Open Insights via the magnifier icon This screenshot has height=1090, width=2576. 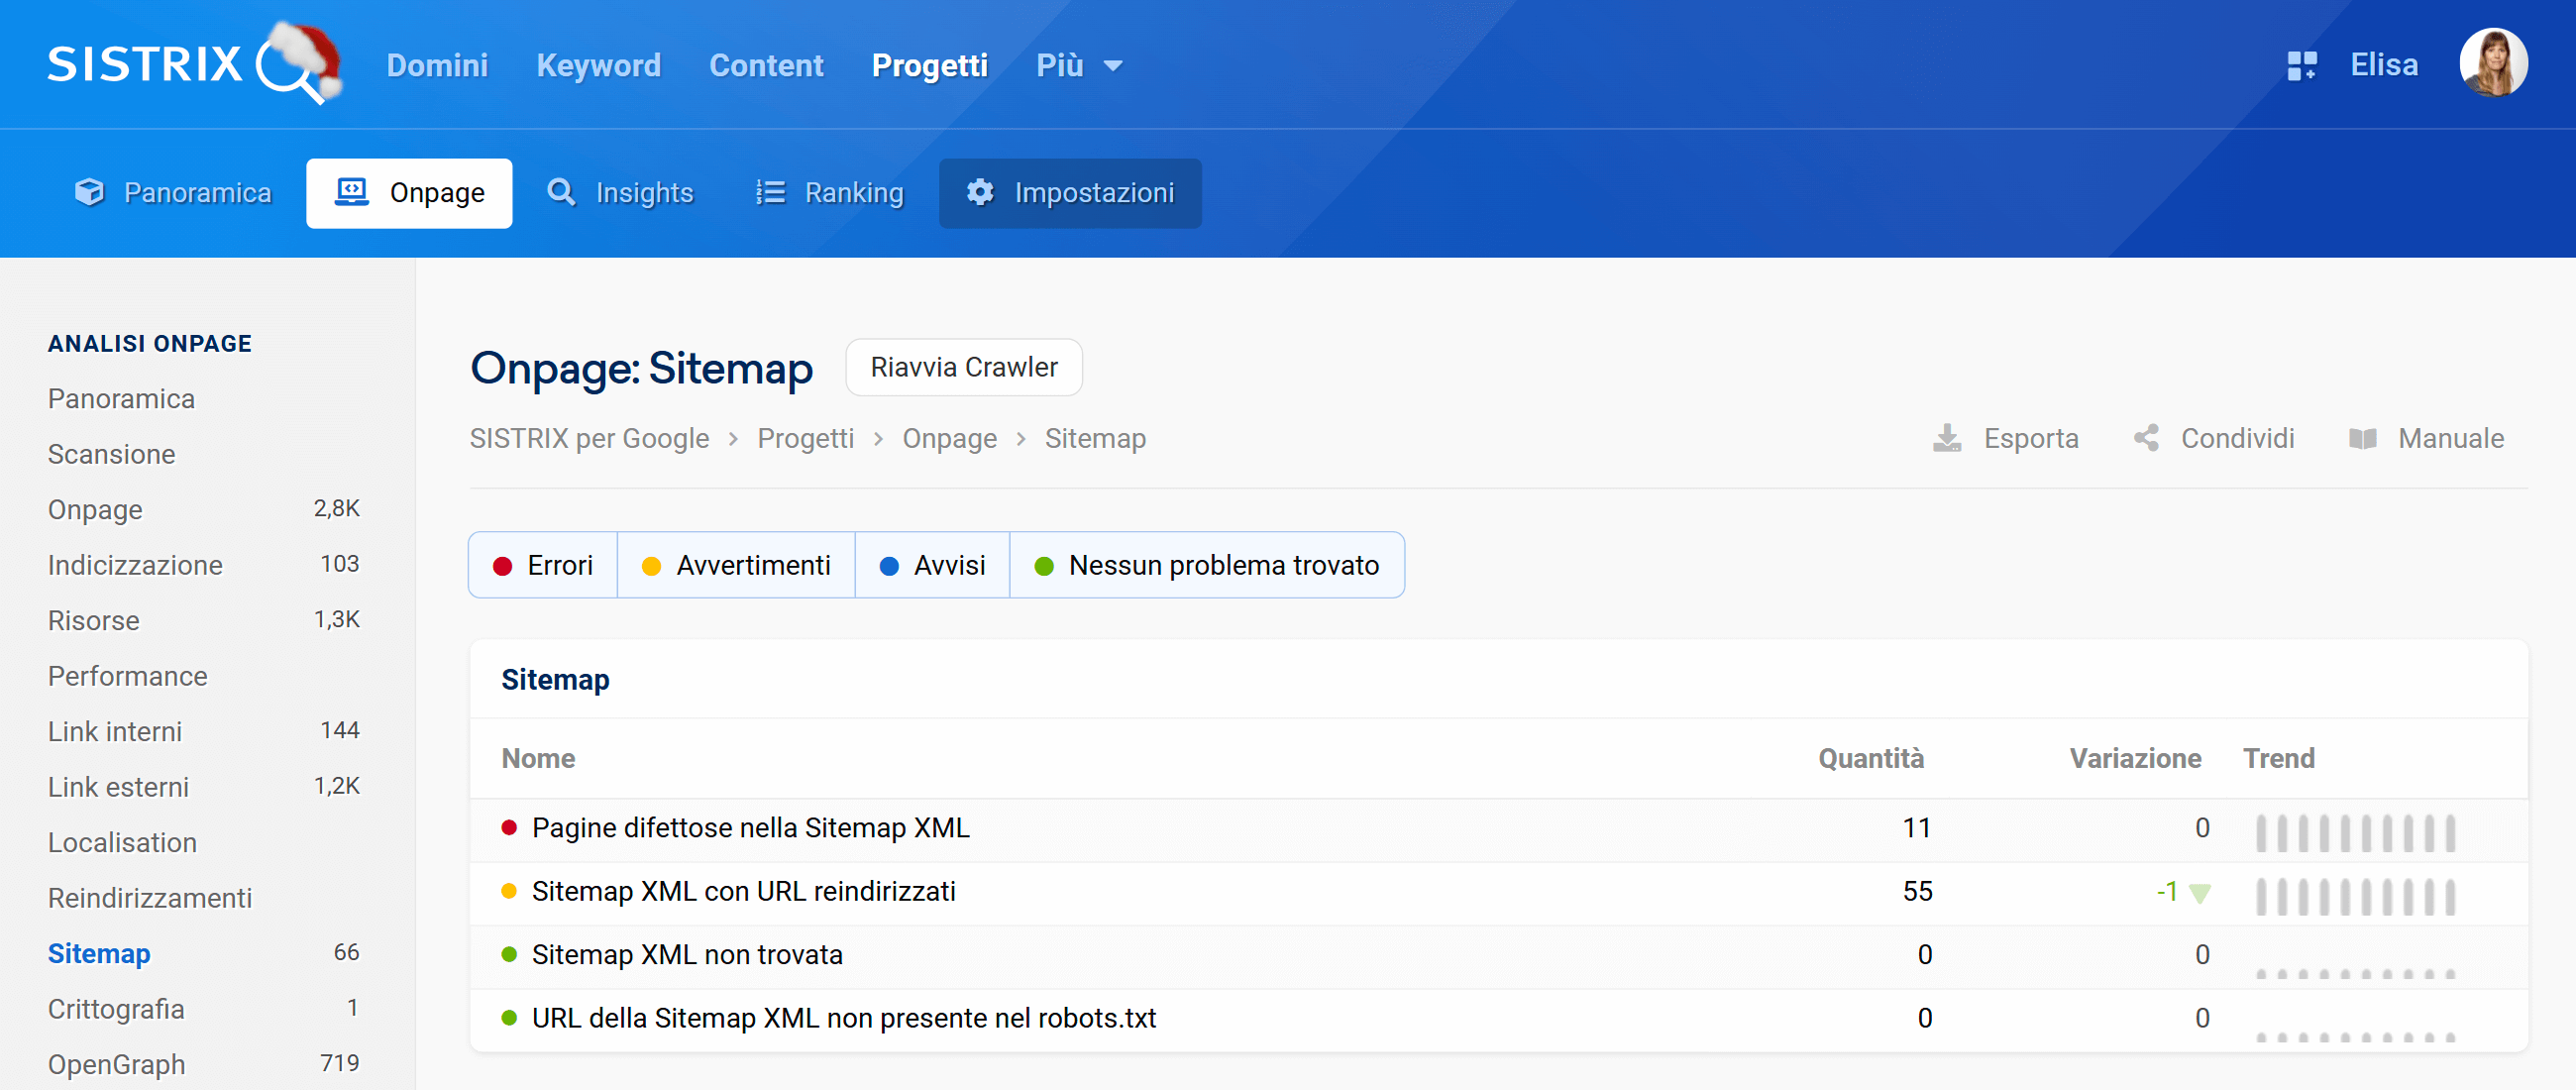click(561, 192)
